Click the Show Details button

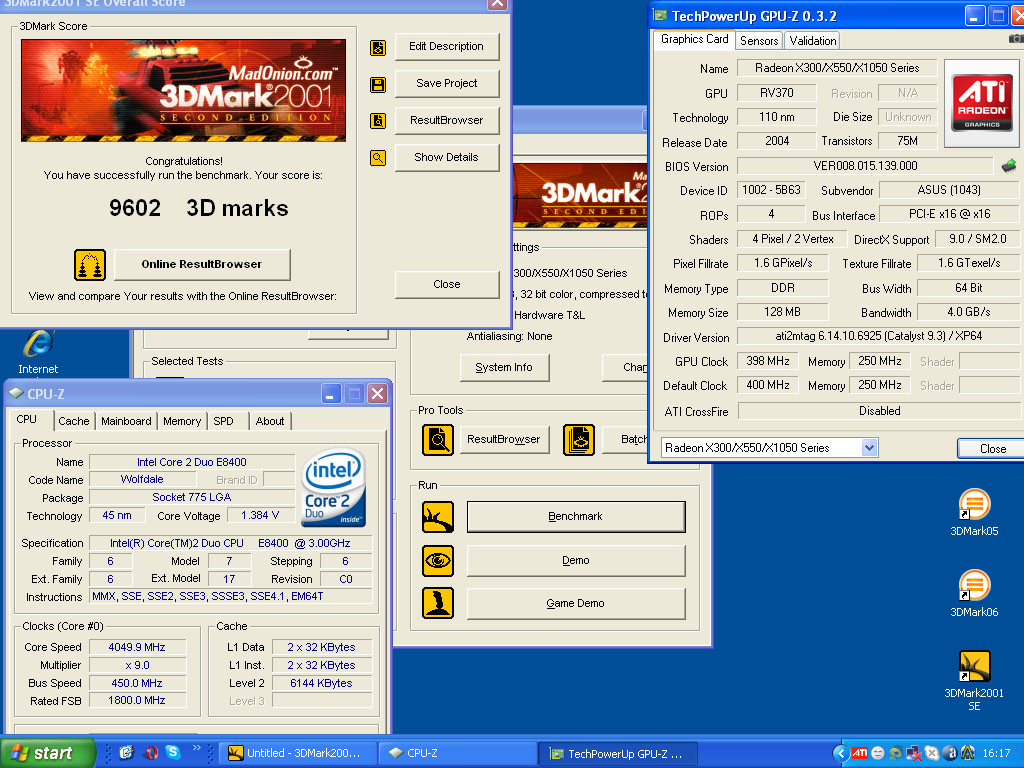click(x=447, y=157)
